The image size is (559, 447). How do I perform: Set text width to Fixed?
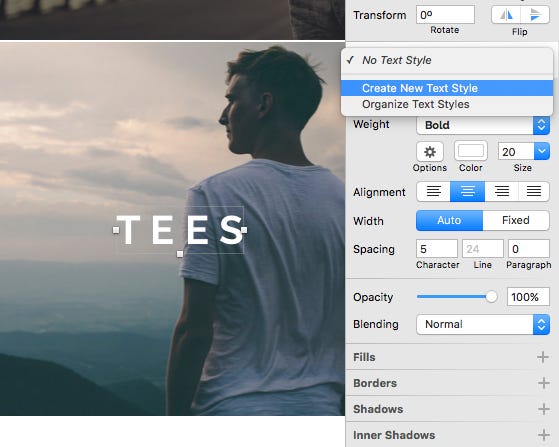tap(516, 220)
